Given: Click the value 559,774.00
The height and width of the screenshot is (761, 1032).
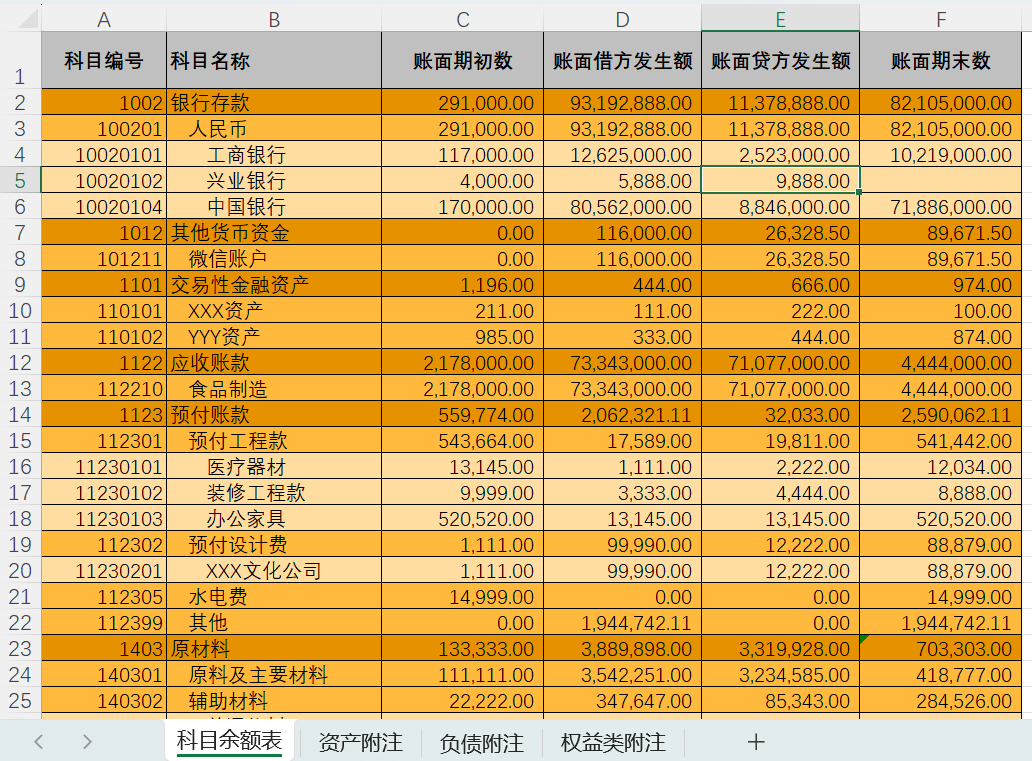Looking at the screenshot, I should pos(463,415).
